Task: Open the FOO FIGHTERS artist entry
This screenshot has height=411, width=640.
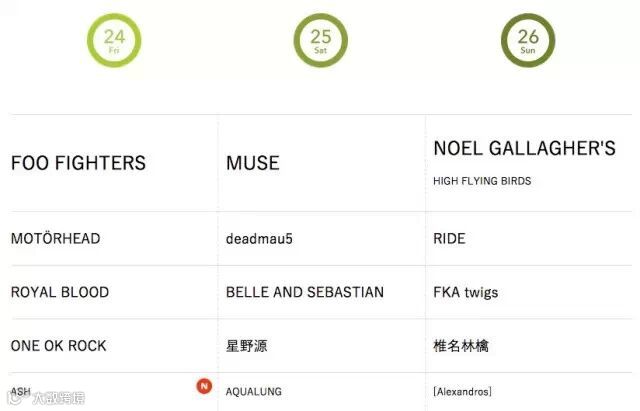Action: tap(78, 163)
